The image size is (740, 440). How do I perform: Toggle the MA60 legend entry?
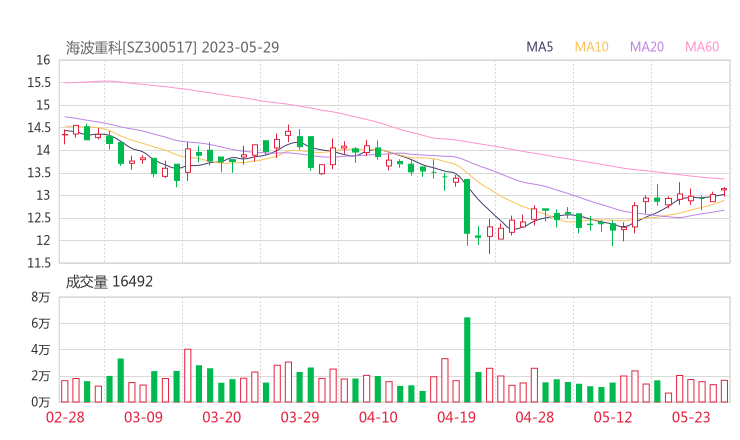click(702, 47)
